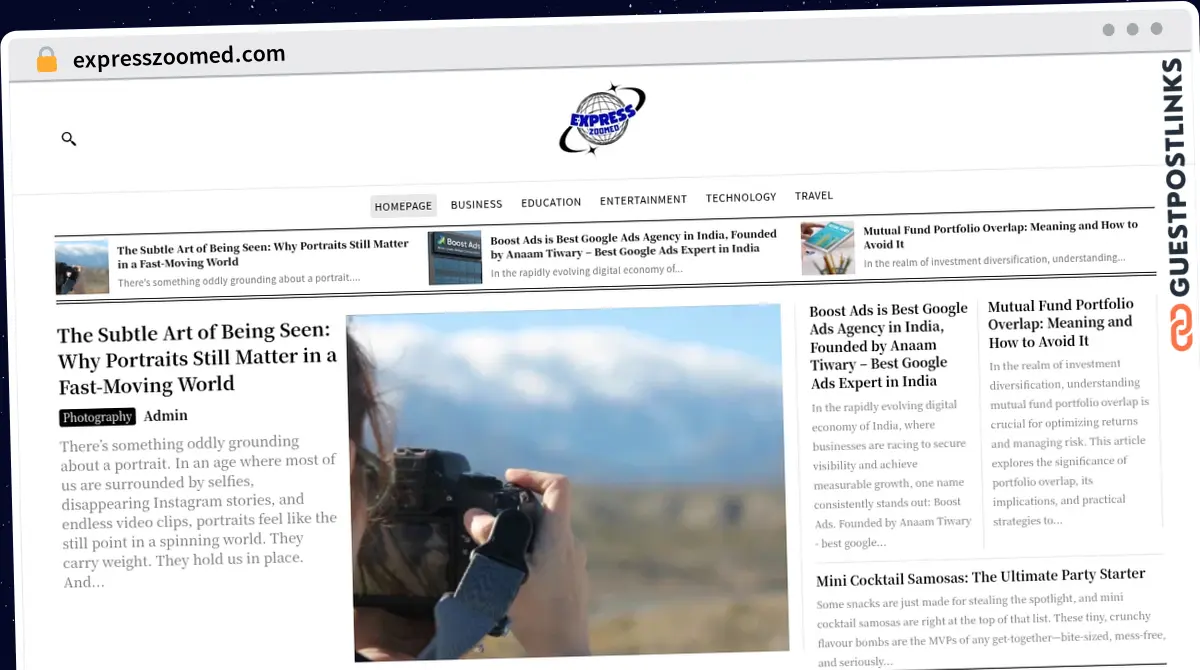Open the ticker headline 'Boost Ads is Best Google Ads Agency'
This screenshot has height=670, width=1200.
click(x=634, y=243)
